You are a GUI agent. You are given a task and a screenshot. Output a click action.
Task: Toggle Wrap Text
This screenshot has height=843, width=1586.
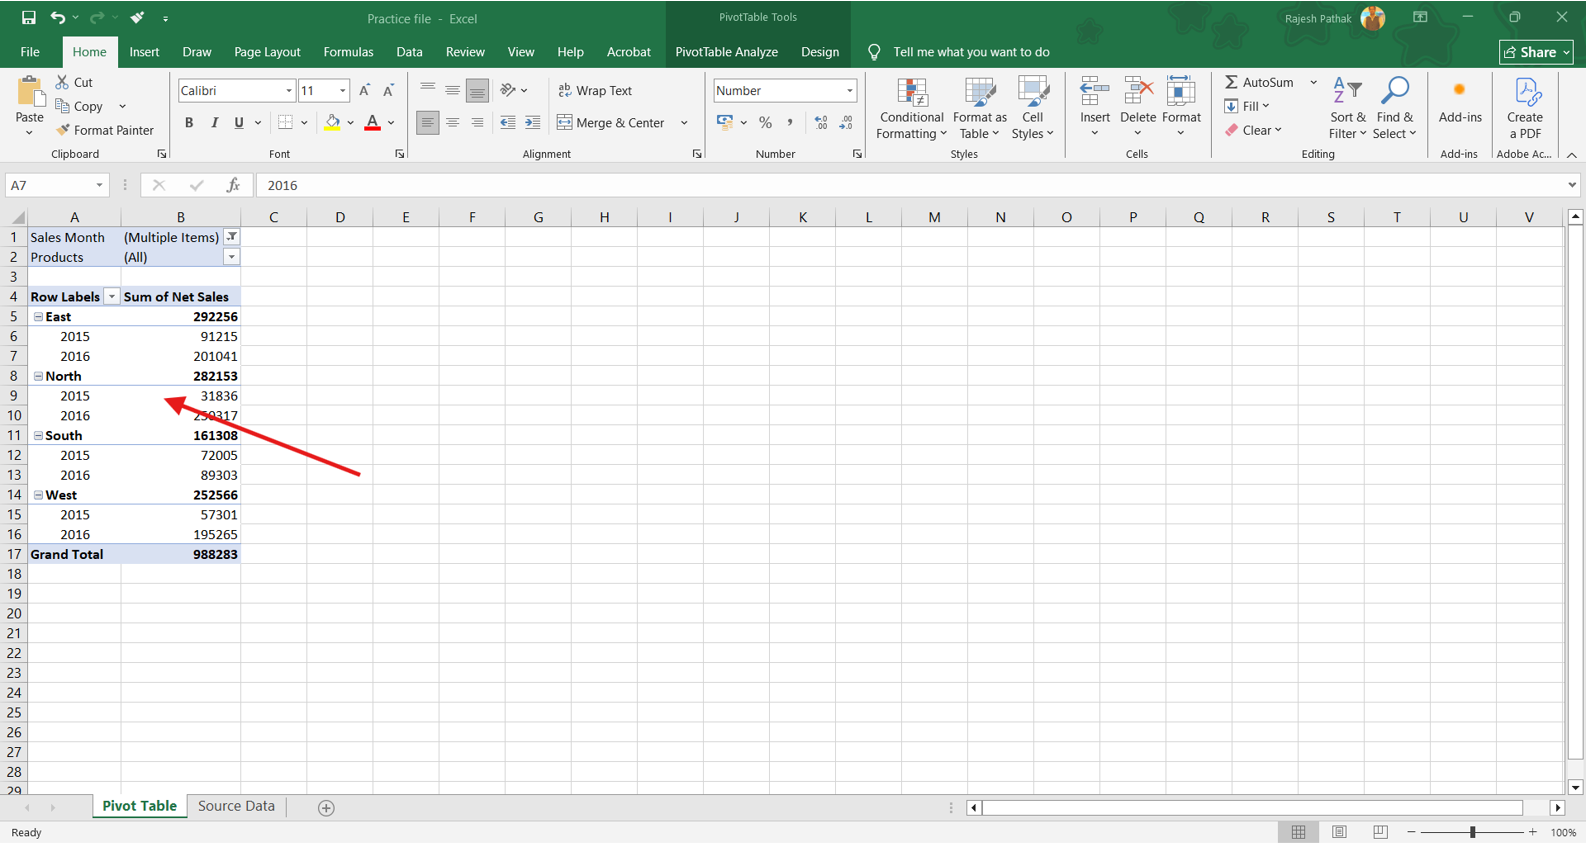595,90
